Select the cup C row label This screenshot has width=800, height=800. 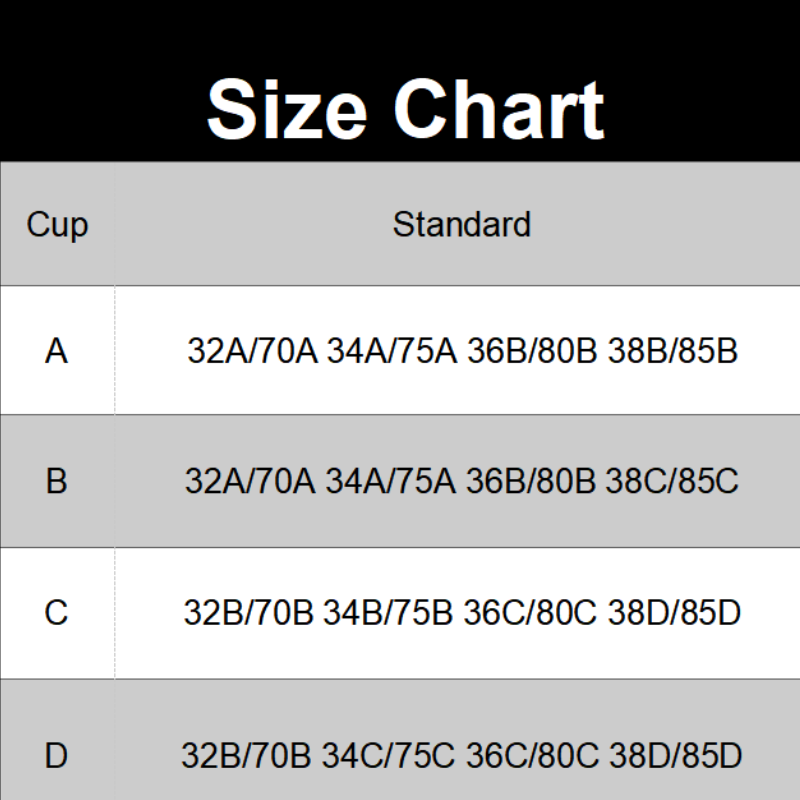pyautogui.click(x=57, y=612)
